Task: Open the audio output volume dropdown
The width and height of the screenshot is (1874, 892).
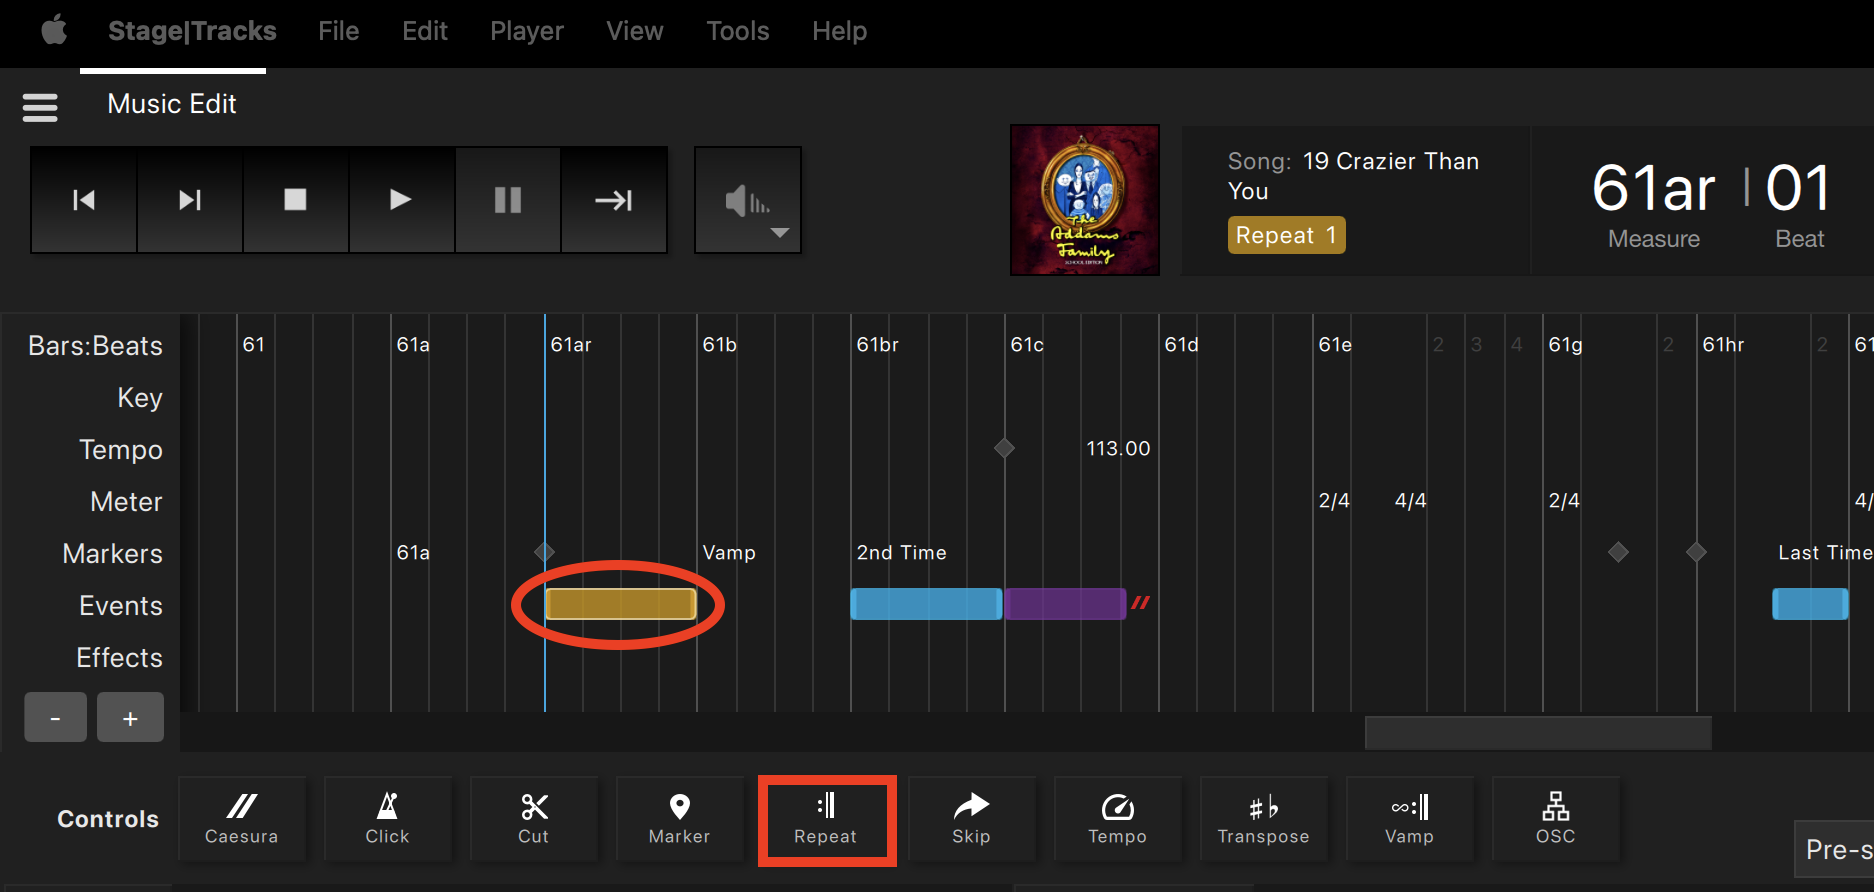Action: pos(748,200)
